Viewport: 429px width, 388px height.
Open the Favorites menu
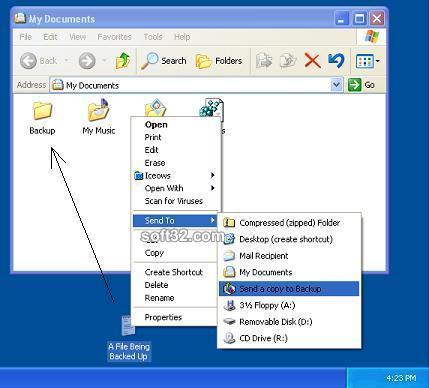click(x=114, y=37)
